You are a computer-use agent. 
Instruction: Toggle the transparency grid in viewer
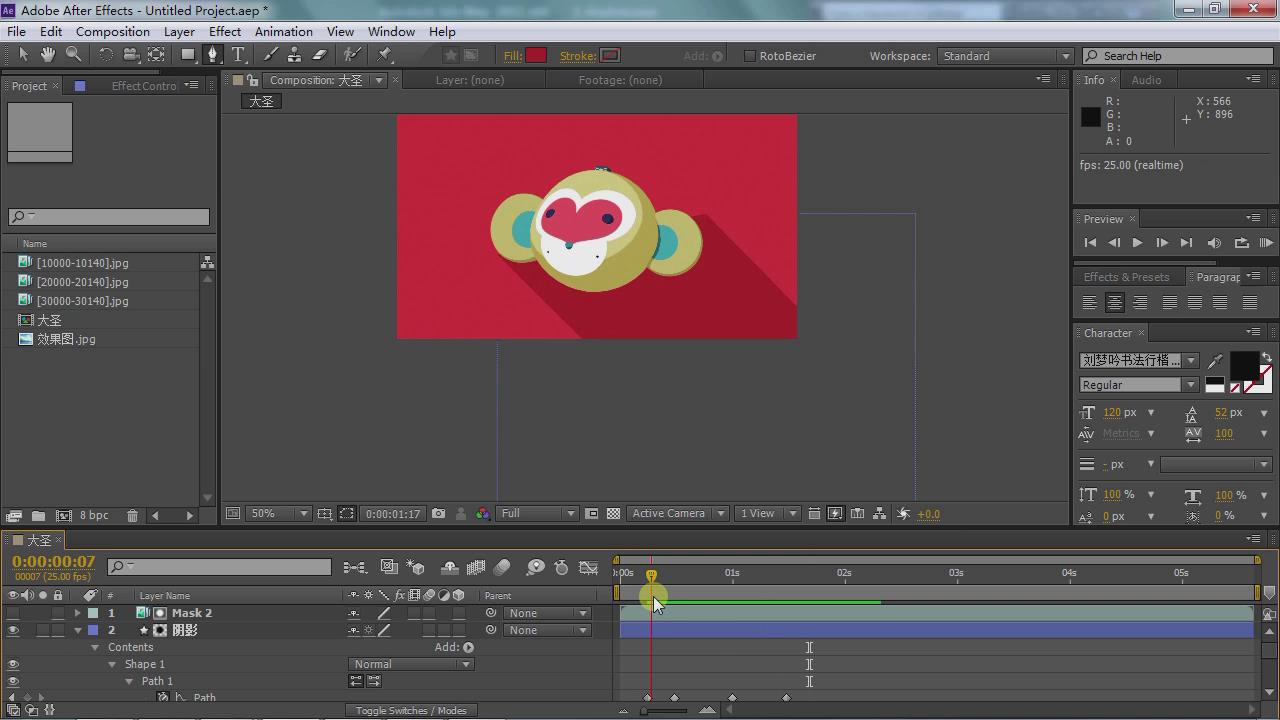click(613, 514)
